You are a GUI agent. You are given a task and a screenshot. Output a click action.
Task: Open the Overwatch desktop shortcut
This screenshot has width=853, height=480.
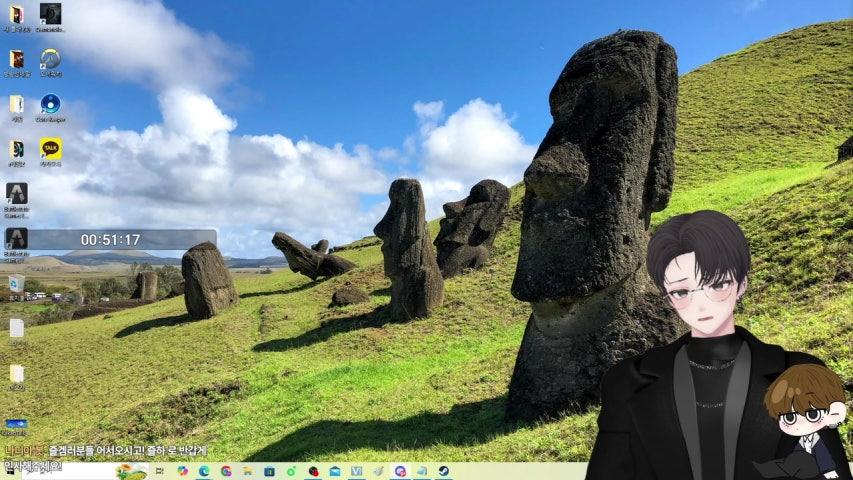tap(50, 58)
